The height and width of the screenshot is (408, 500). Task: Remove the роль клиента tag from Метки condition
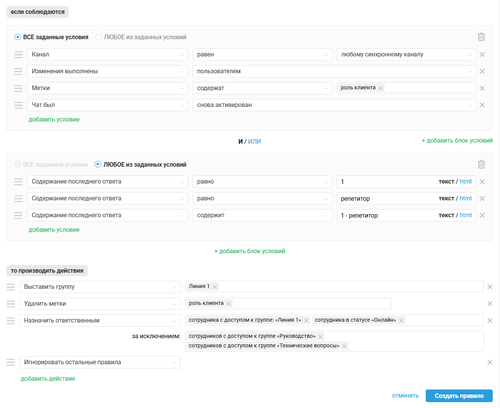pyautogui.click(x=380, y=88)
